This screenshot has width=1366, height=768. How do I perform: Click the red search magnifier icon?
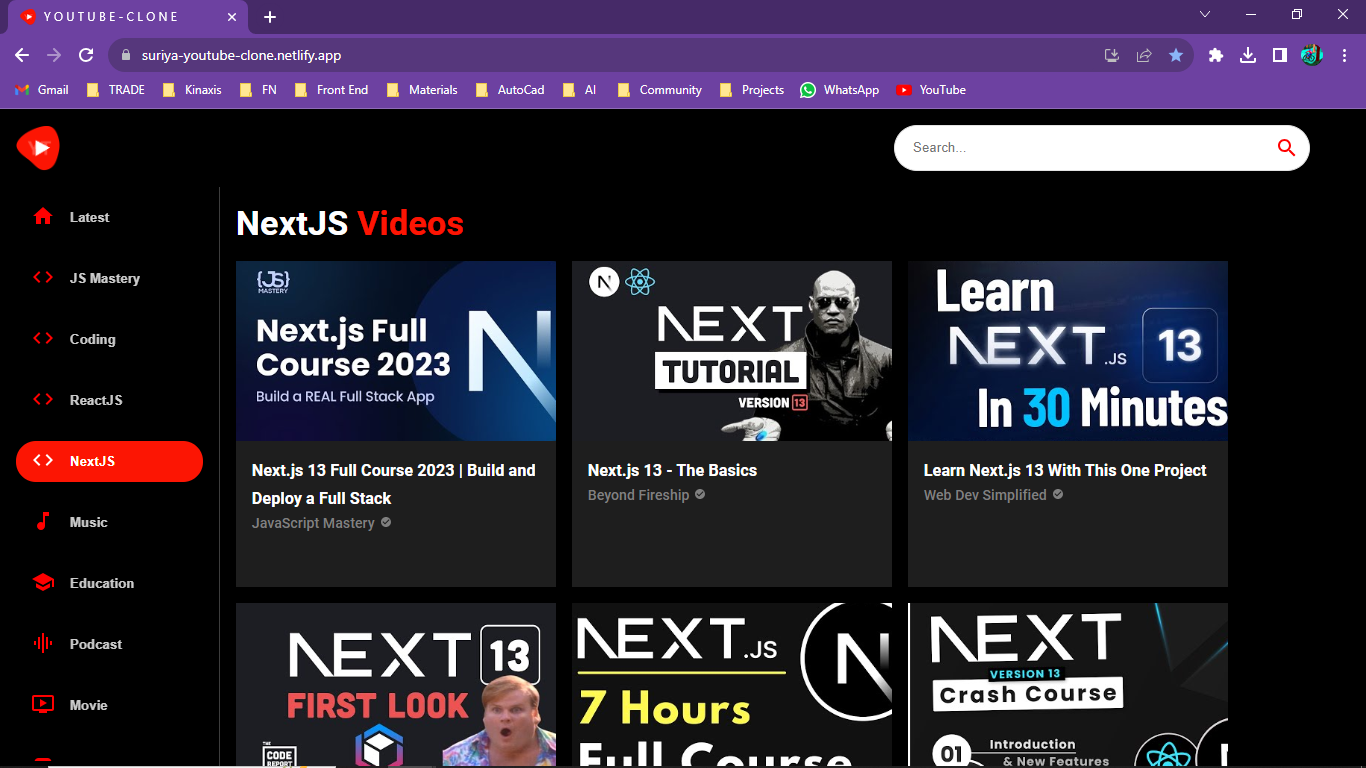[x=1286, y=148]
